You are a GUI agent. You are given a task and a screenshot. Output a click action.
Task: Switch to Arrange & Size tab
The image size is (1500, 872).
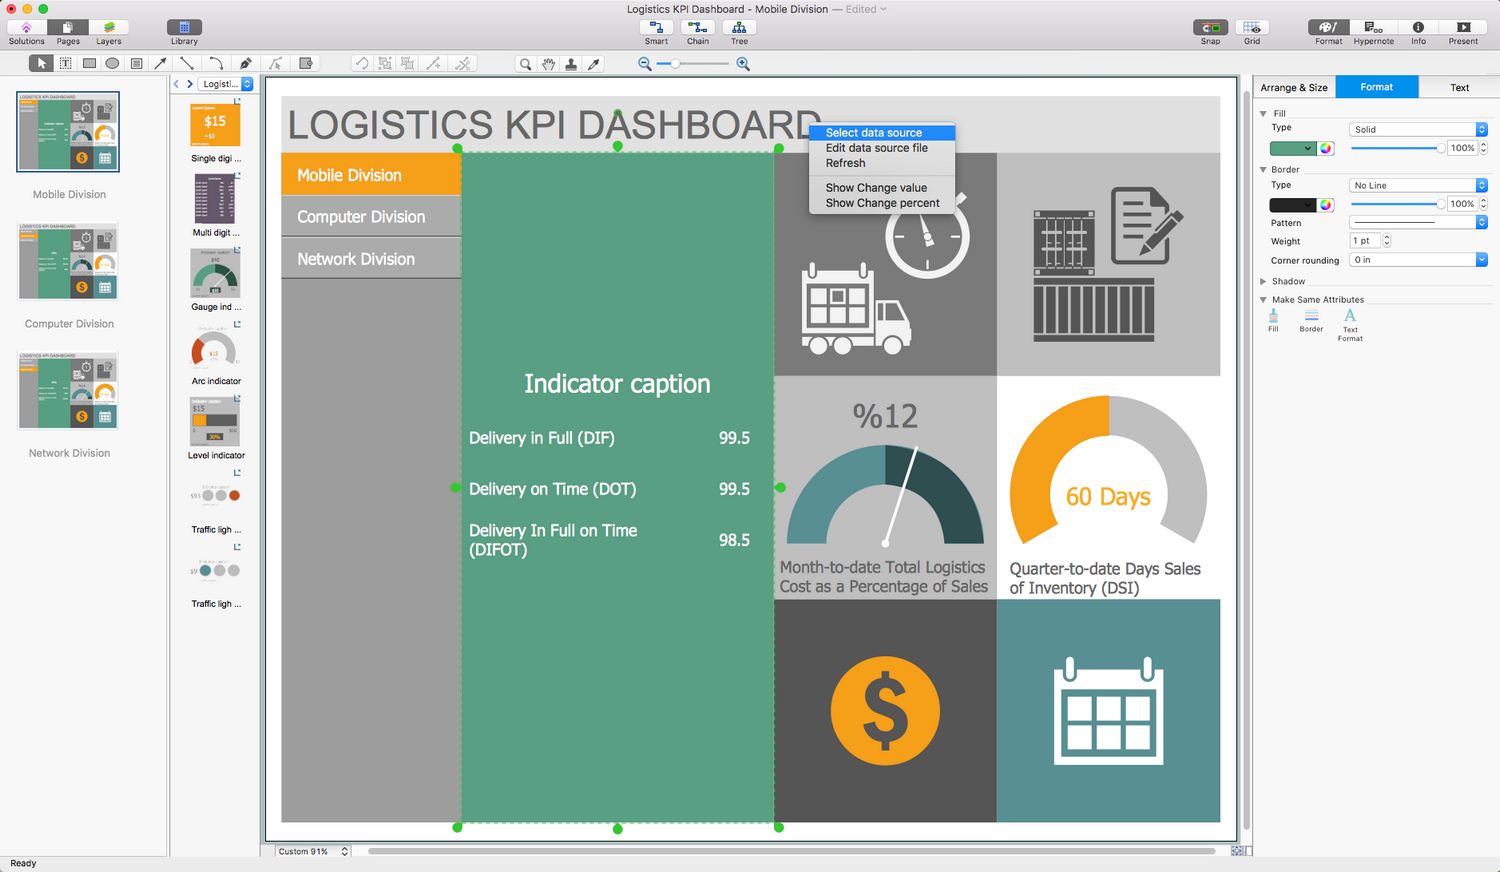1294,87
